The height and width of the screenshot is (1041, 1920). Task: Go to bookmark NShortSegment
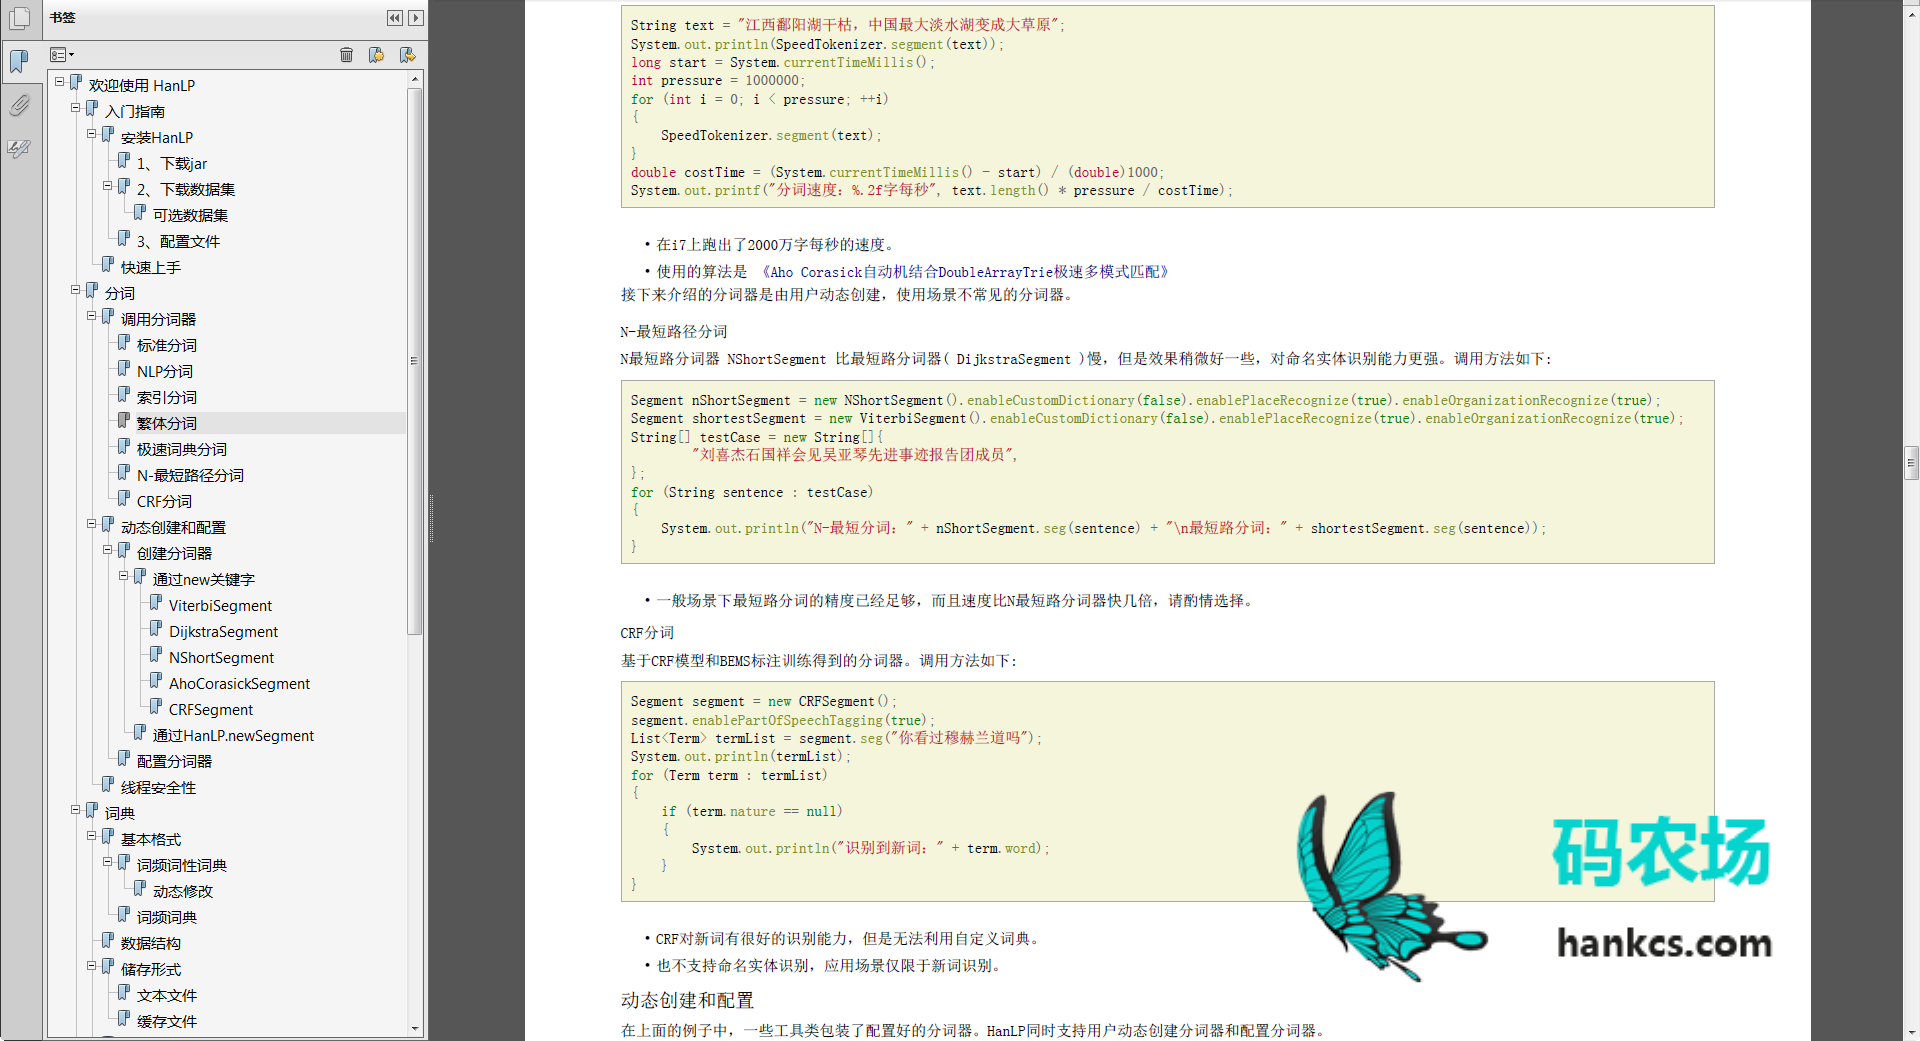[x=221, y=658]
